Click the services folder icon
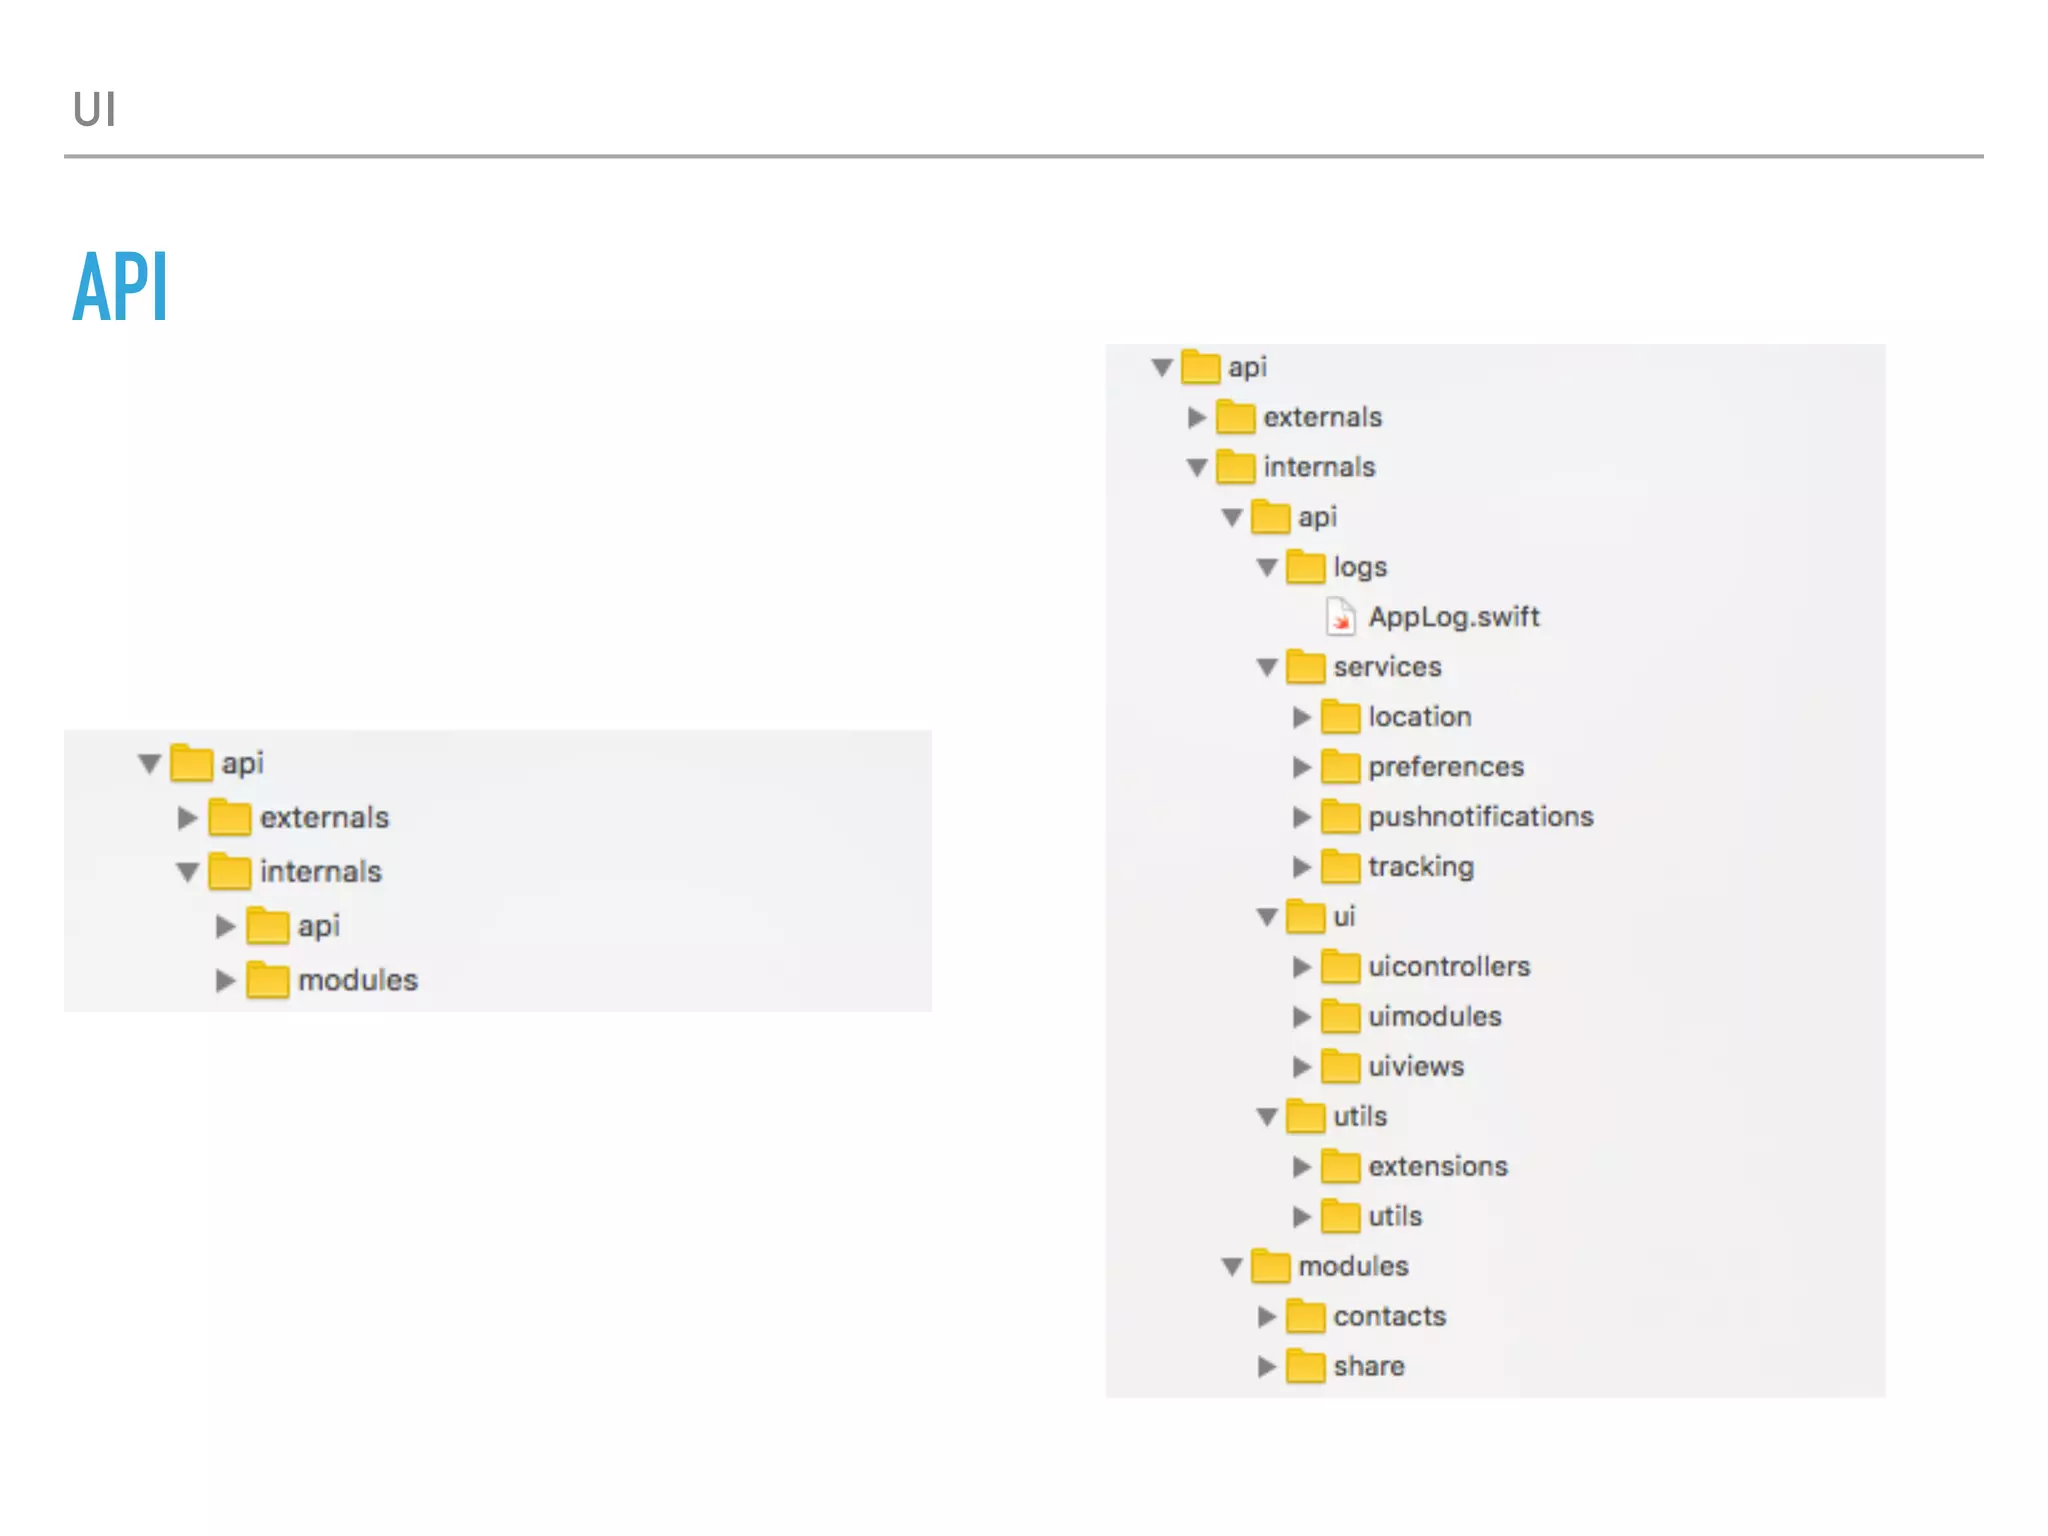This screenshot has height=1536, width=2048. coord(1305,666)
